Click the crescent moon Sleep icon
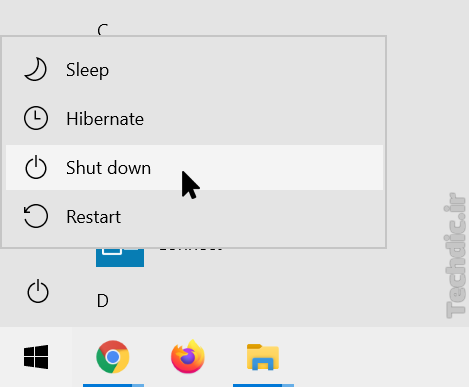This screenshot has height=387, width=469. tap(35, 69)
